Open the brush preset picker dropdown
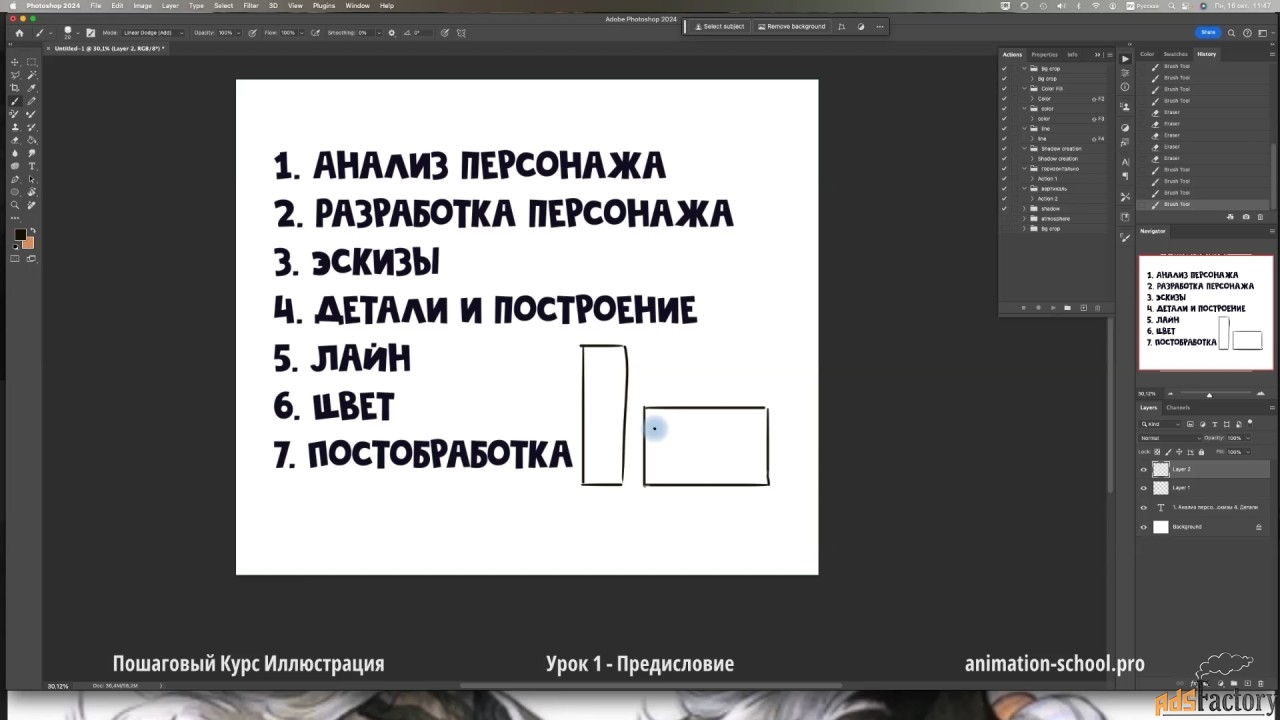Image resolution: width=1280 pixels, height=720 pixels. pos(78,33)
